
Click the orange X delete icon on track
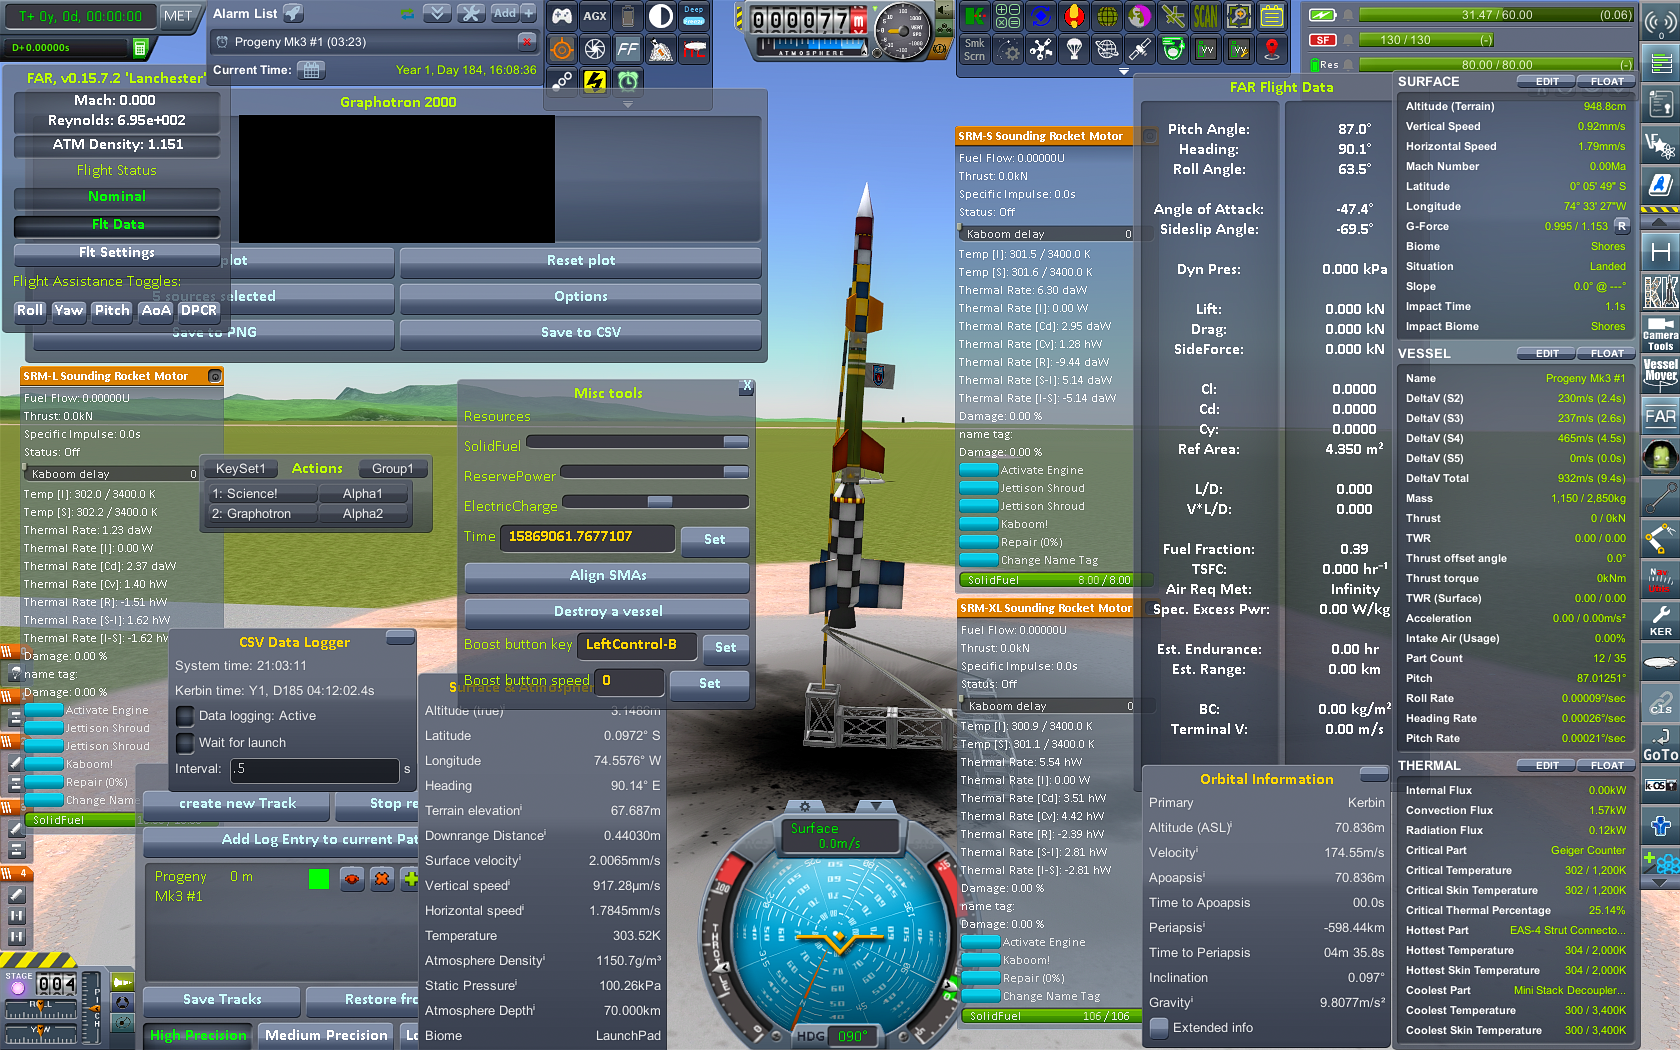pos(382,879)
